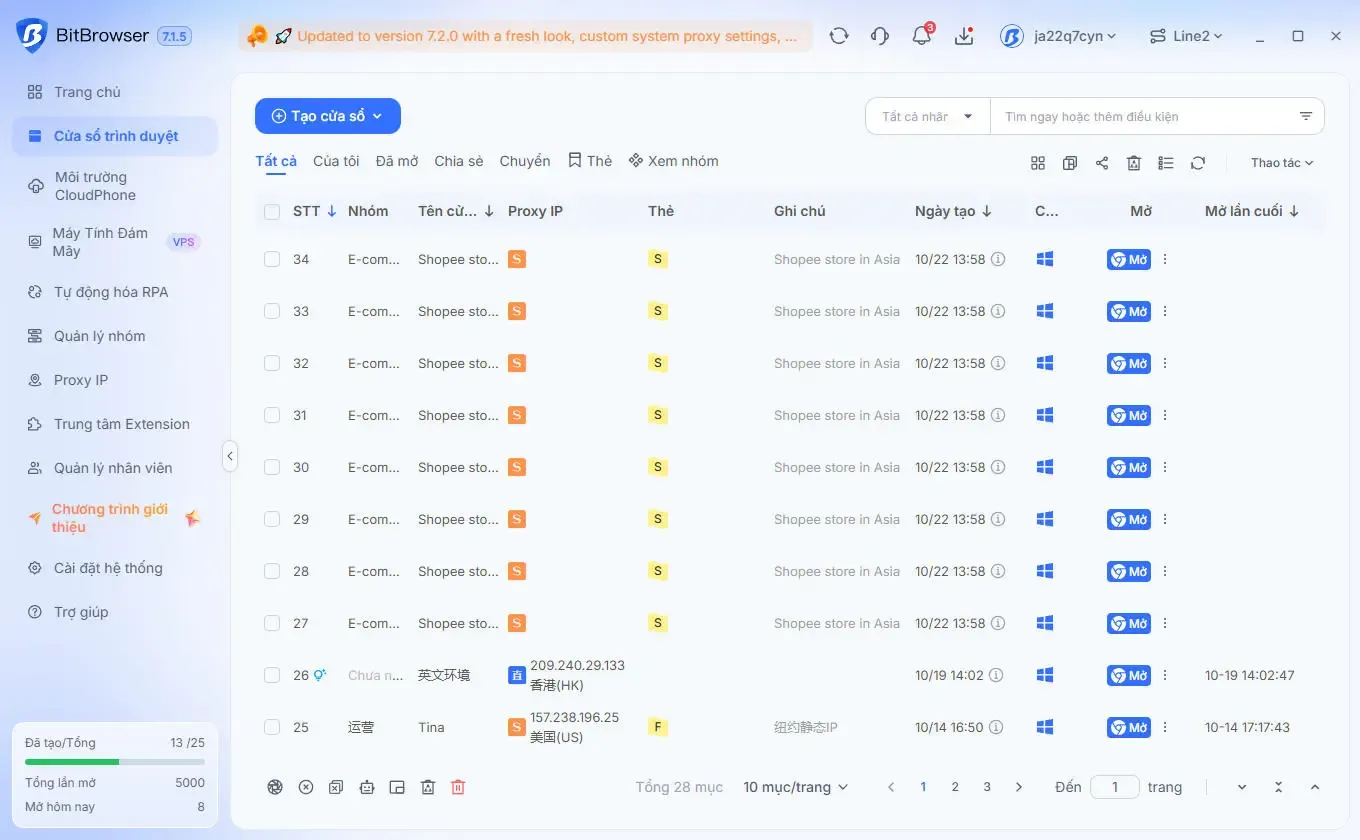The image size is (1360, 840).
Task: Expand the Thao tác dropdown
Action: tap(1282, 163)
